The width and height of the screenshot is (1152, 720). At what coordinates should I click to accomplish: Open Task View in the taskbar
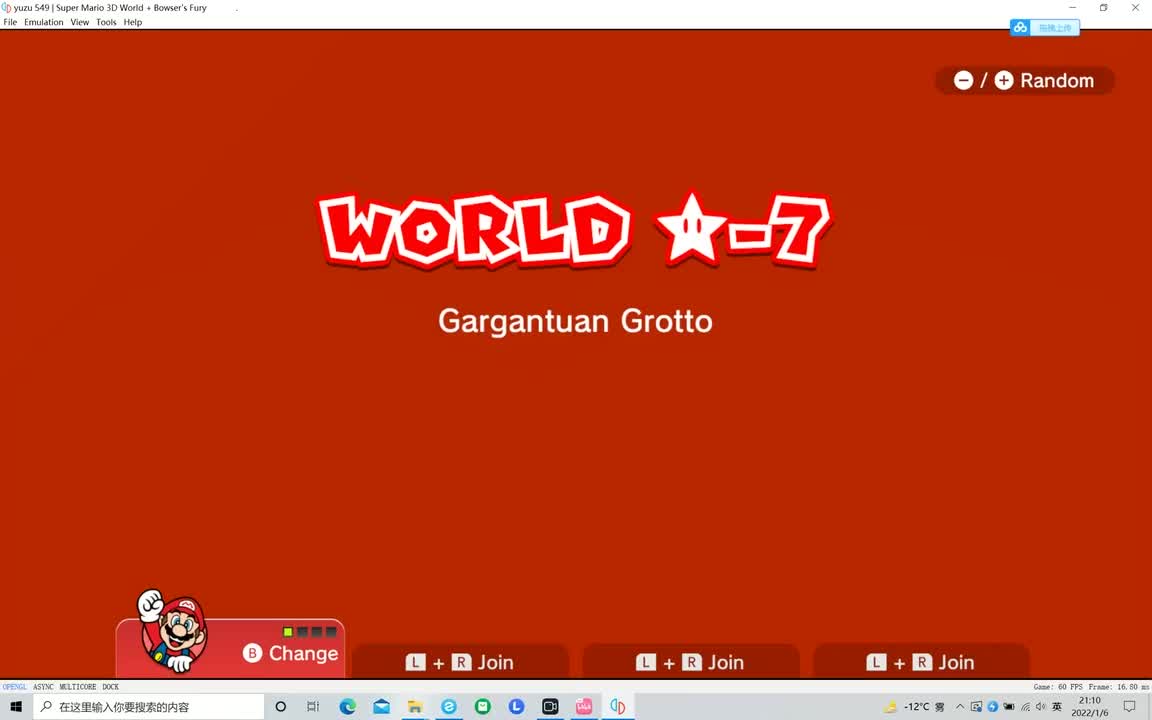(x=313, y=707)
